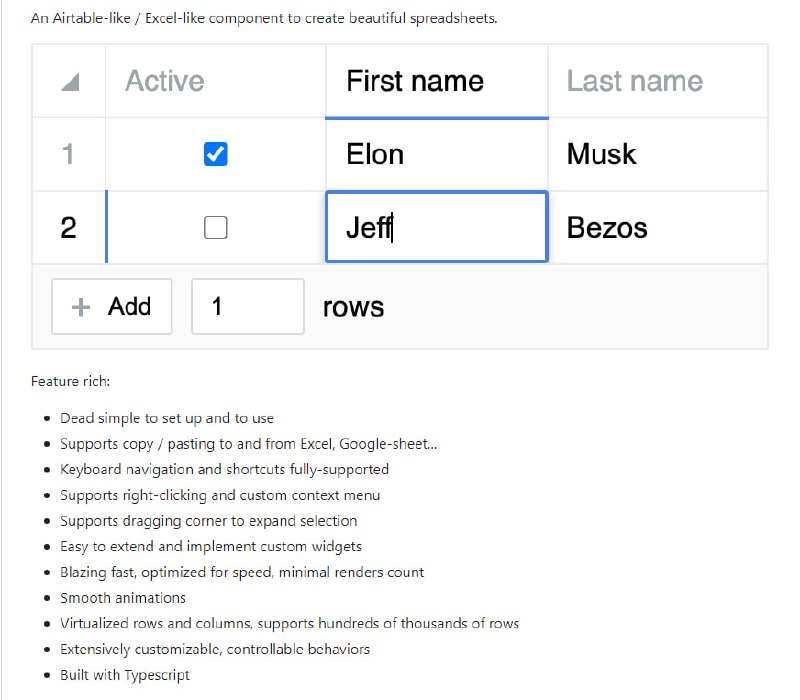The image size is (800, 700).
Task: Select the Musk cell
Action: 657,154
